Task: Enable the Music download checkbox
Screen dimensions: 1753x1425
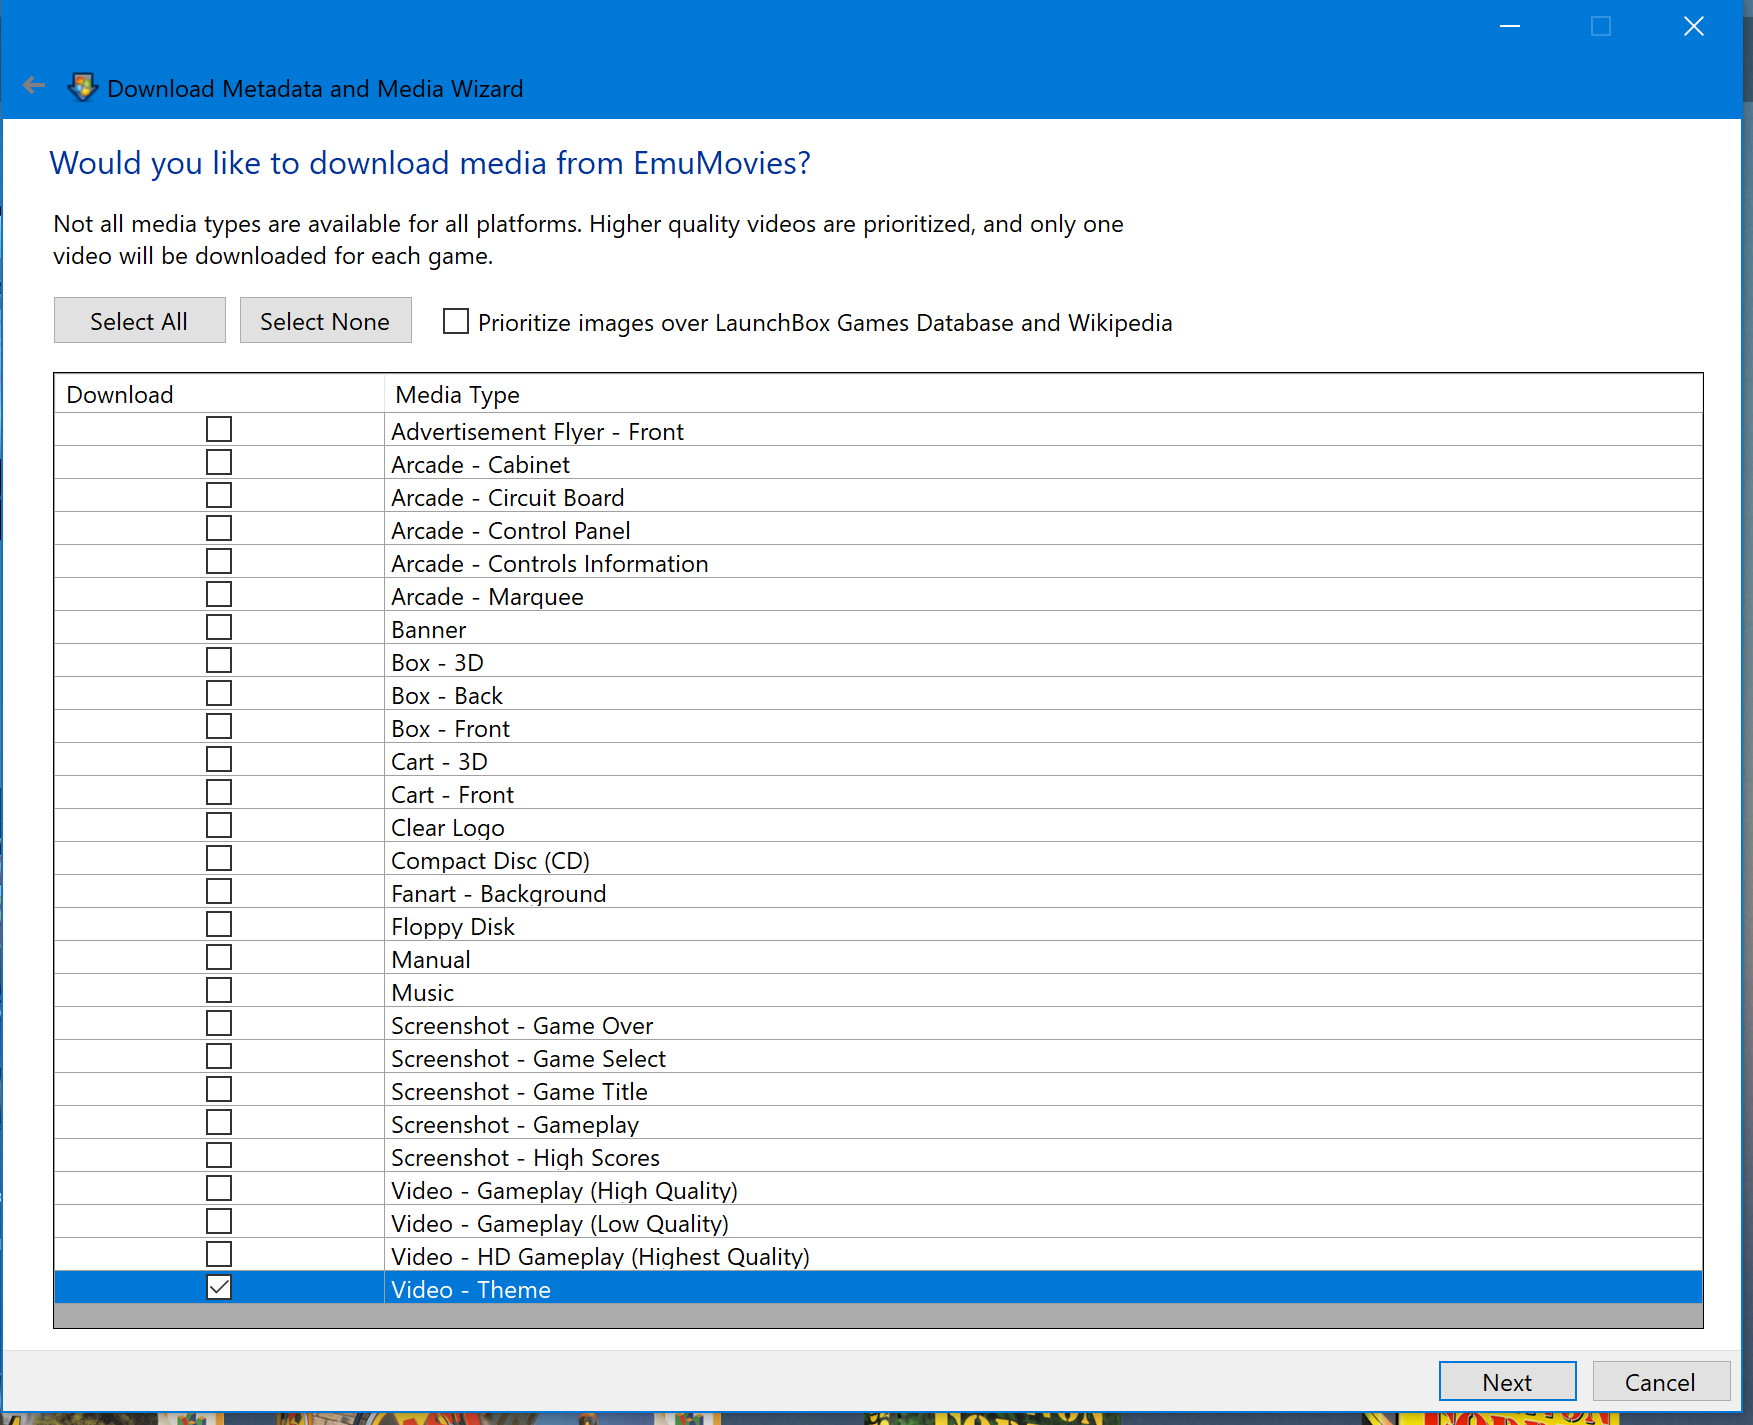Action: (x=219, y=990)
